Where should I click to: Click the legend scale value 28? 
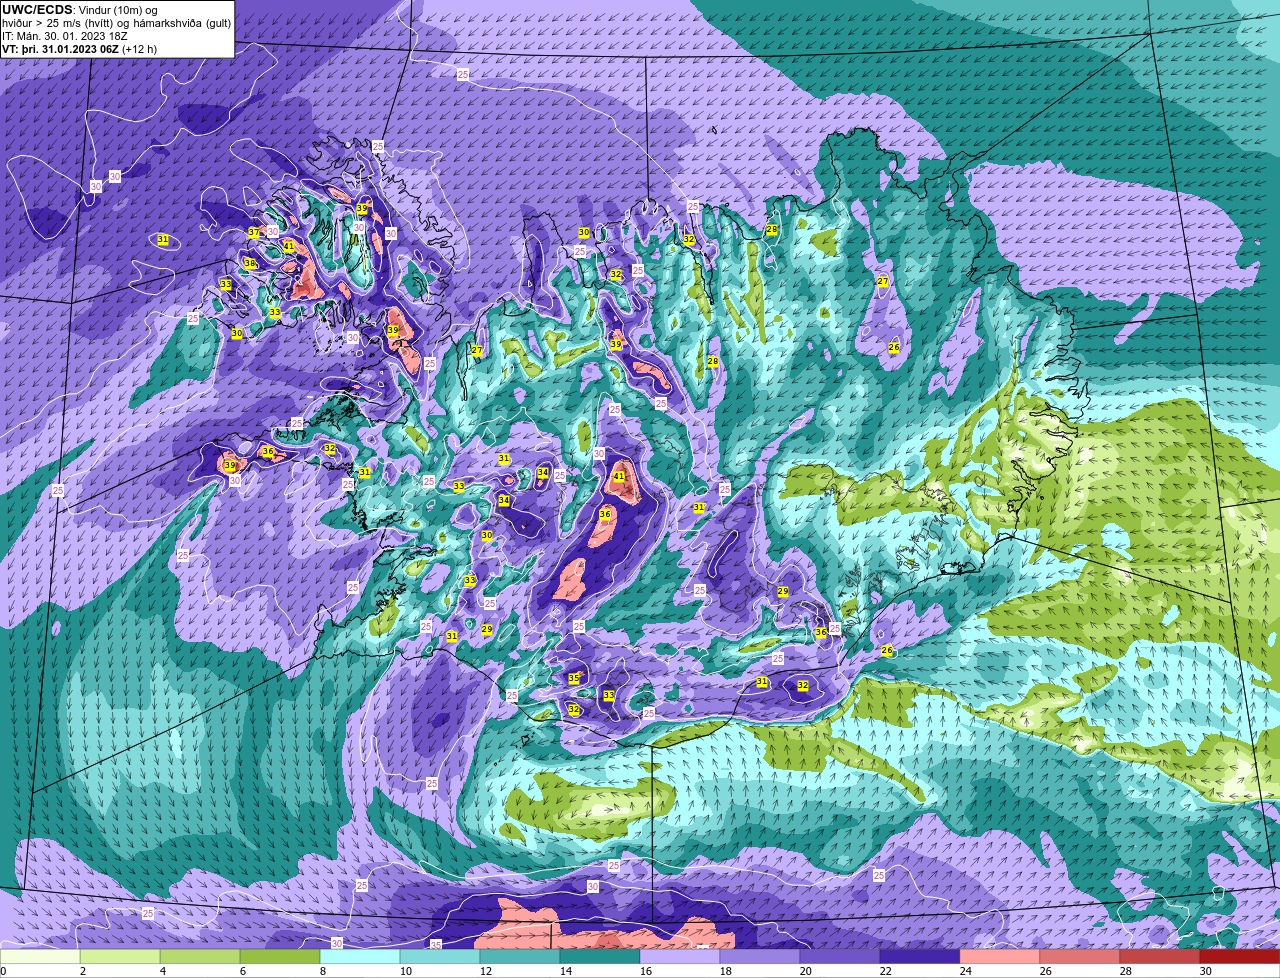point(1125,971)
